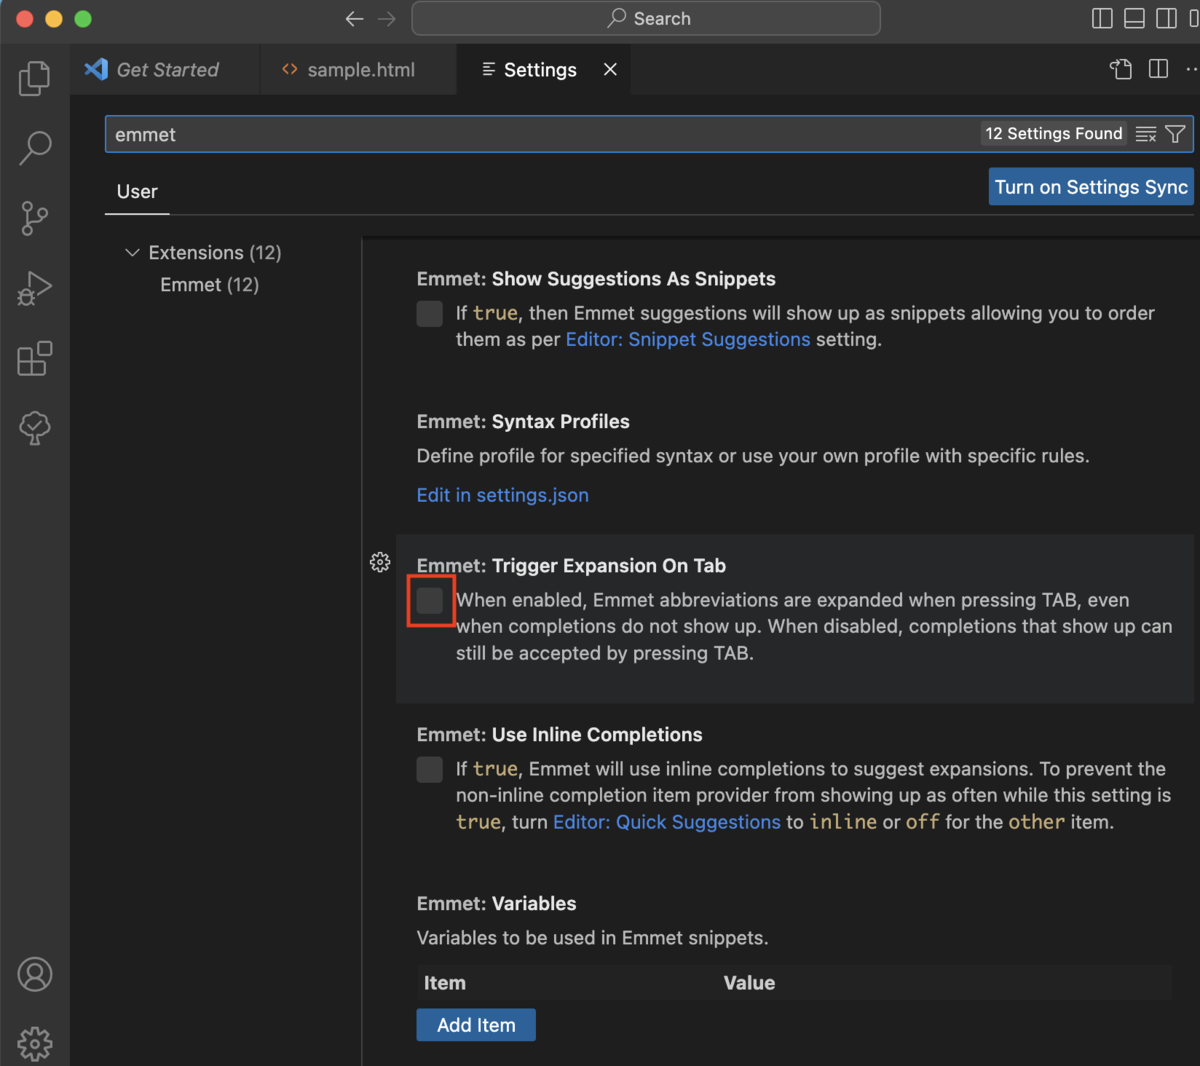The image size is (1200, 1066).
Task: Follow Editor: Snippet Suggestions link
Action: pyautogui.click(x=688, y=339)
